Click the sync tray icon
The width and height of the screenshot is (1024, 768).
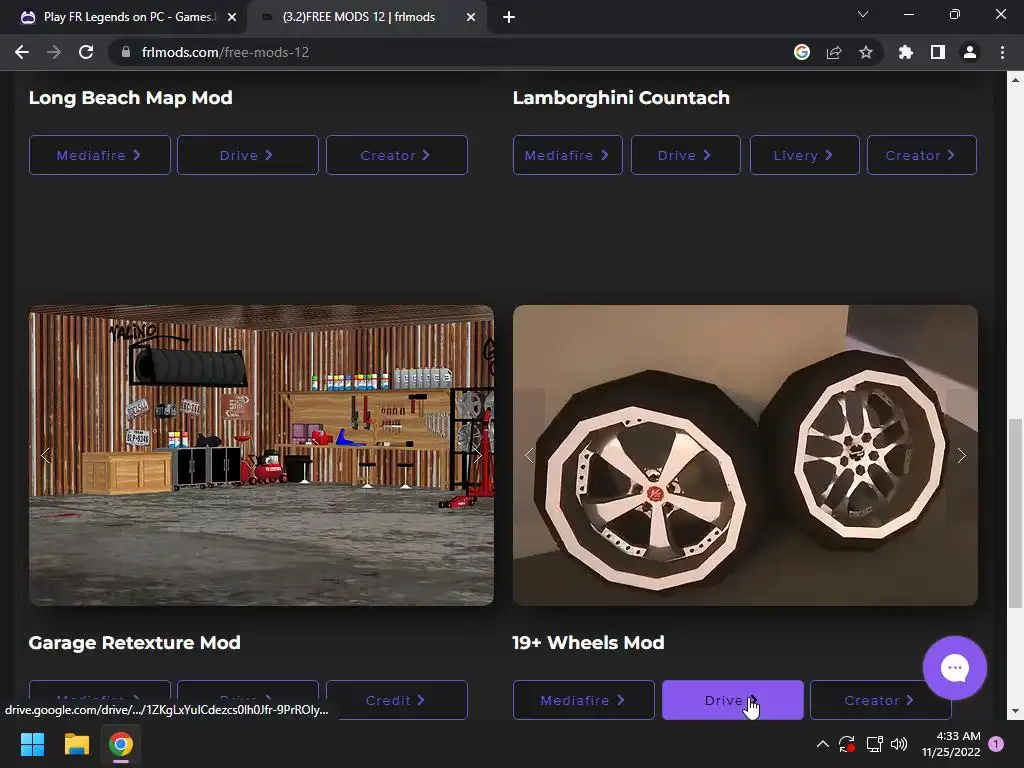pos(847,743)
